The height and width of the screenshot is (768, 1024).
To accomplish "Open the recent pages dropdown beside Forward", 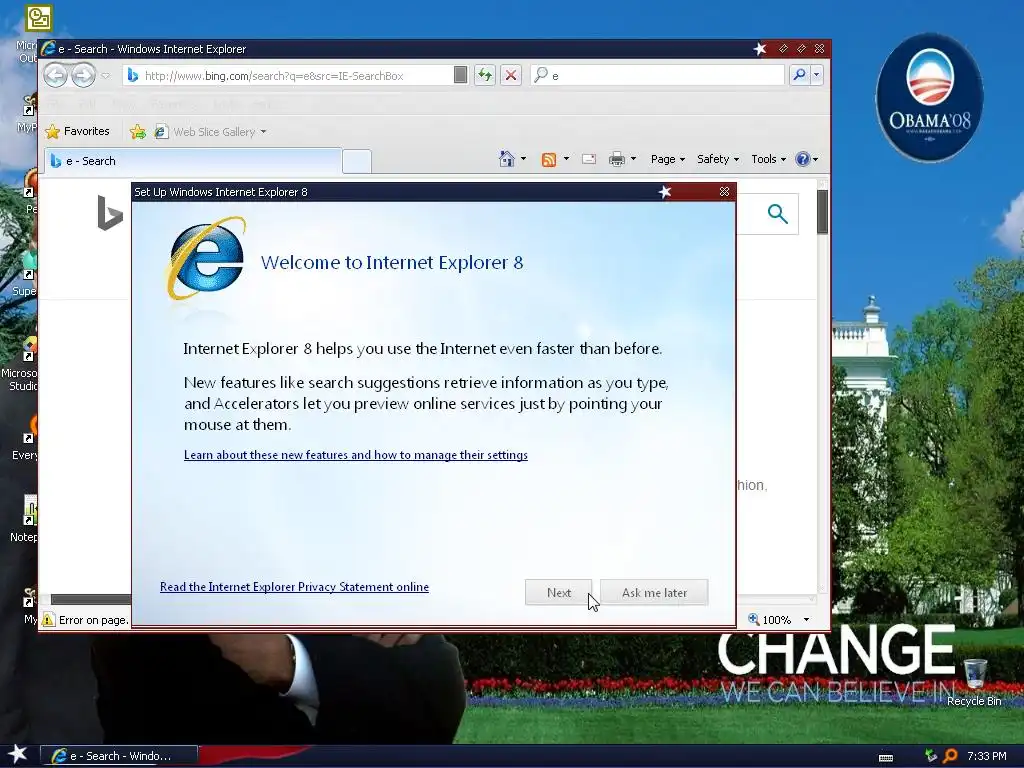I will (105, 76).
